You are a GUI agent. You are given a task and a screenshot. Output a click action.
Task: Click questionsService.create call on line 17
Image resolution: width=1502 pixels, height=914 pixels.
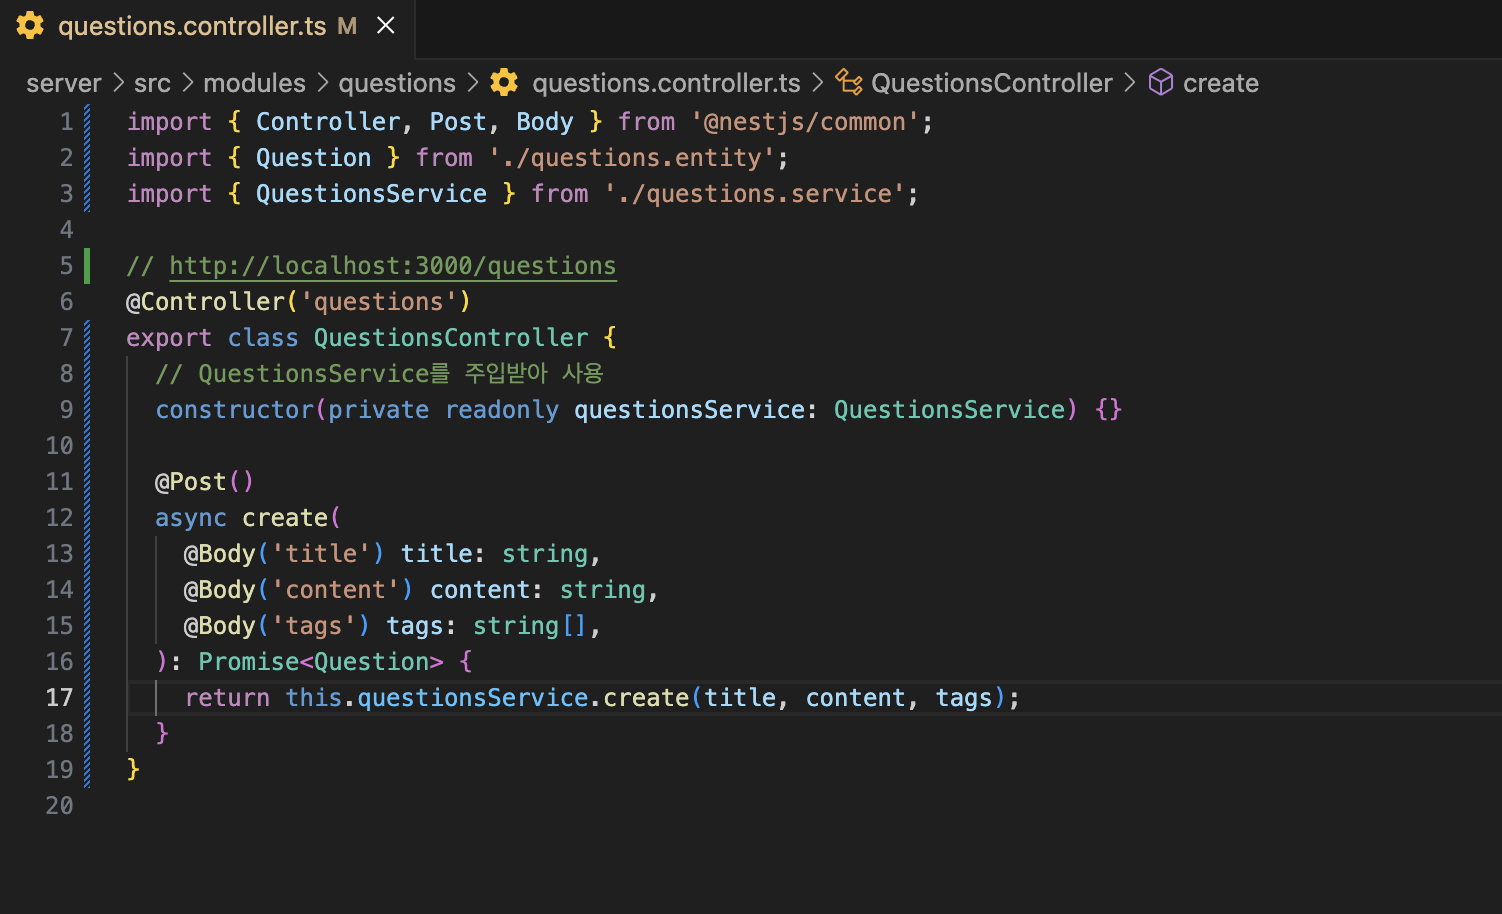tap(523, 698)
